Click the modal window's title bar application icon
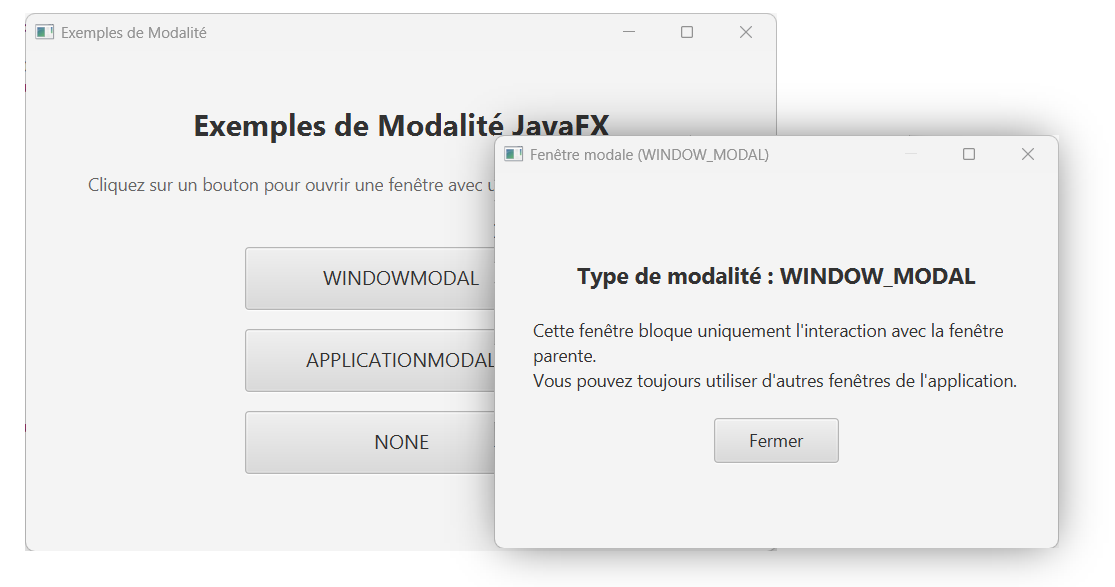The width and height of the screenshot is (1115, 587). (x=513, y=154)
